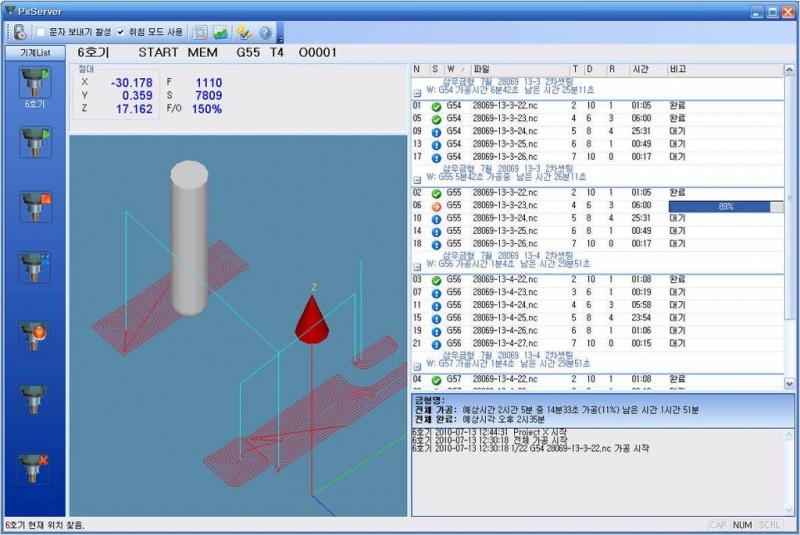The height and width of the screenshot is (535, 800).
Task: Enable the 문자 보내기 활성 checkbox
Action: click(41, 32)
